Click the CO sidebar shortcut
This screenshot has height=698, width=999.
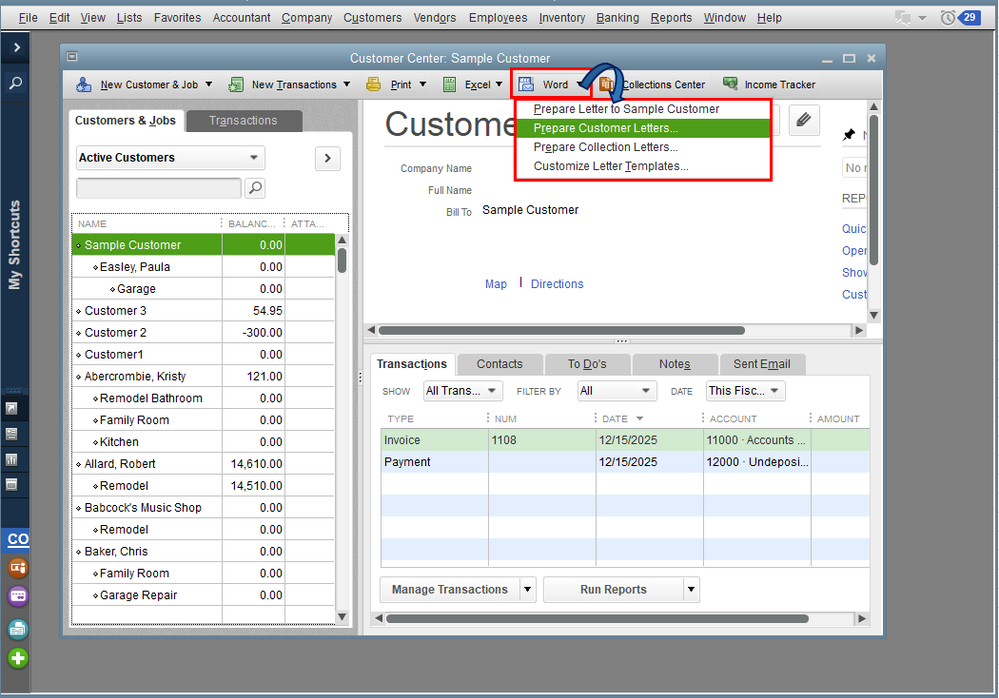pyautogui.click(x=18, y=539)
